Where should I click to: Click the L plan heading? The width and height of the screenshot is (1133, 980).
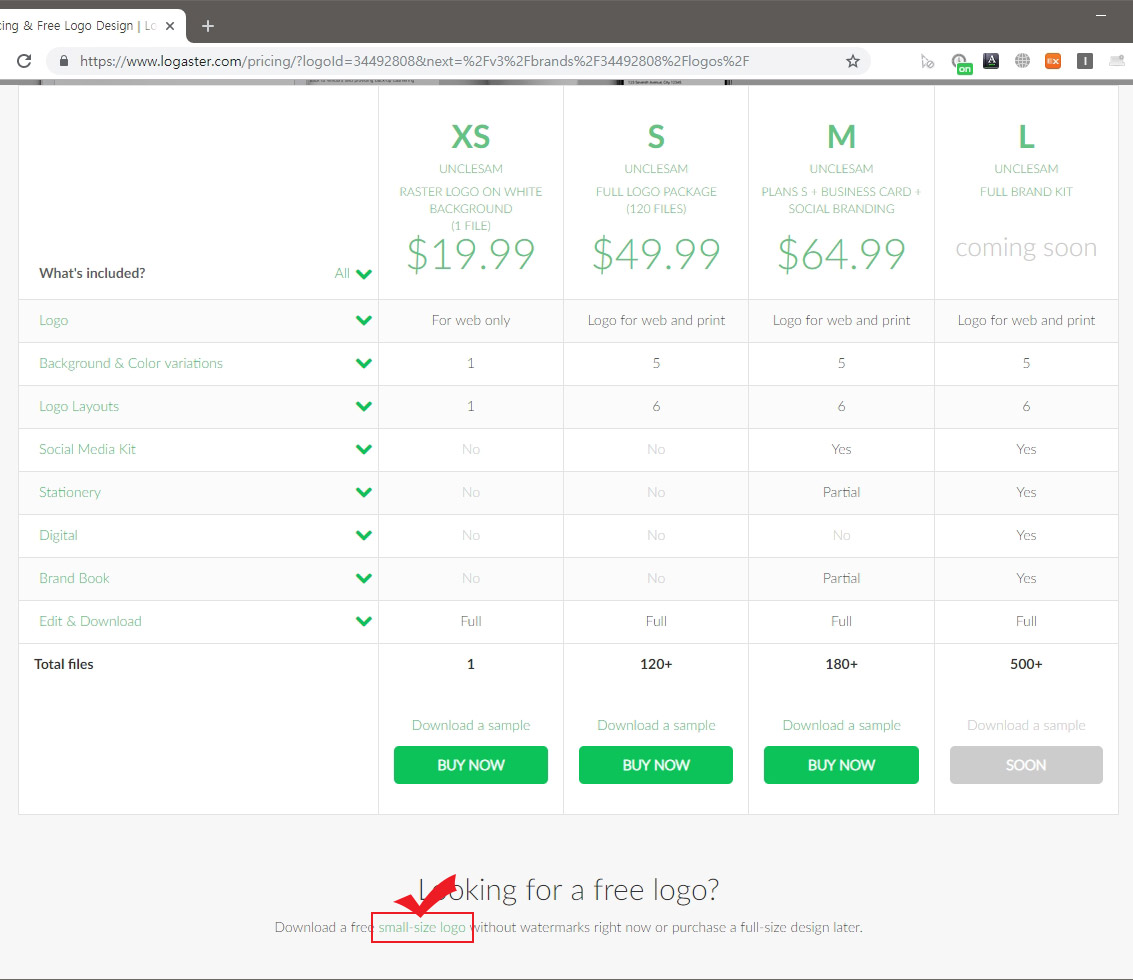pyautogui.click(x=1026, y=137)
